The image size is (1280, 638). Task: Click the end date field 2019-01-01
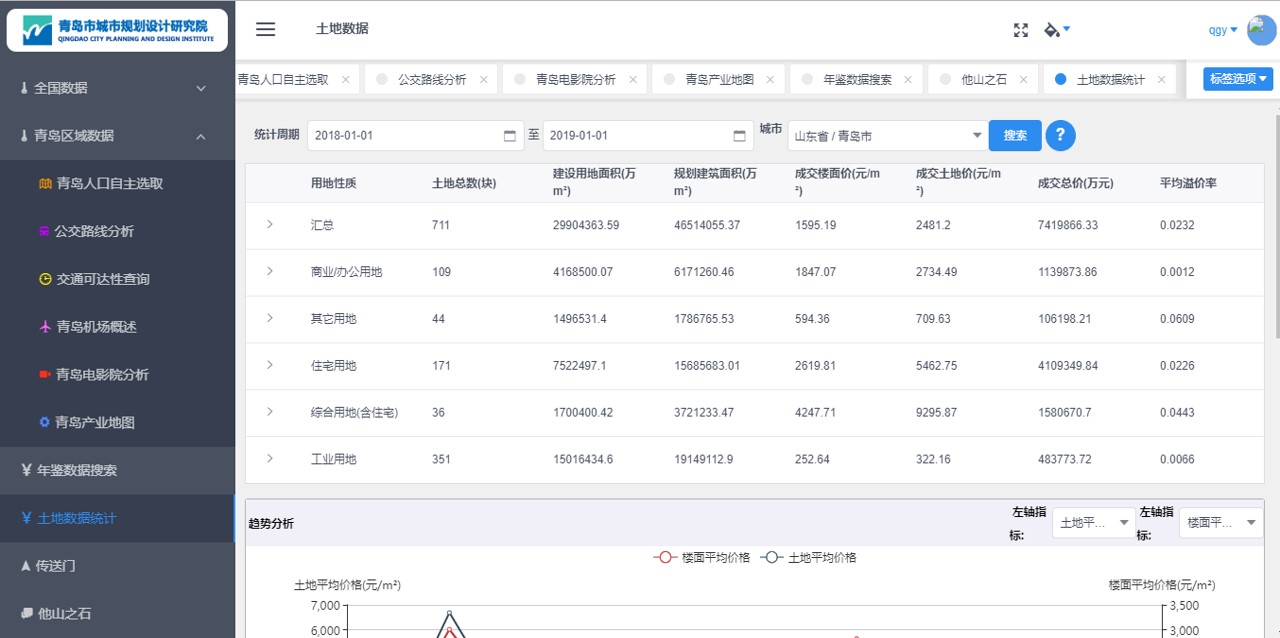(x=647, y=136)
